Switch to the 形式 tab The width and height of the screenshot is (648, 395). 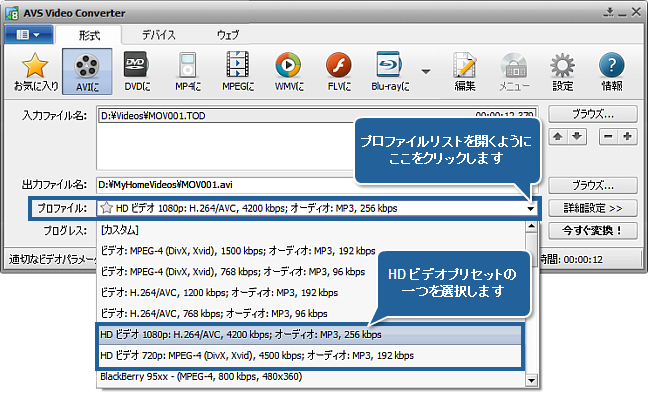89,36
